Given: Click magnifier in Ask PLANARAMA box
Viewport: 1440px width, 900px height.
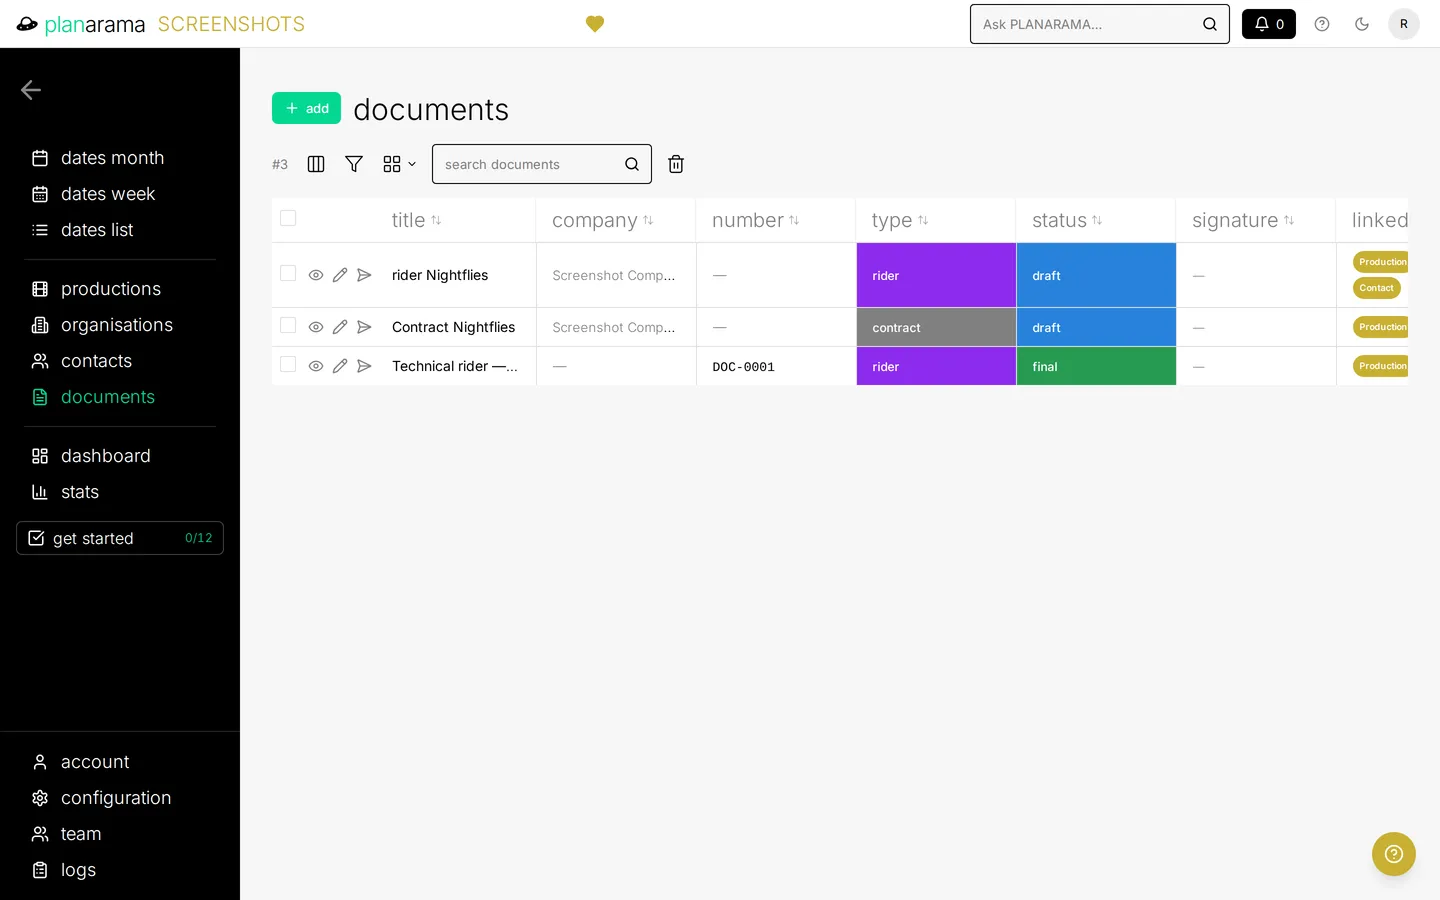Looking at the screenshot, I should point(1210,24).
